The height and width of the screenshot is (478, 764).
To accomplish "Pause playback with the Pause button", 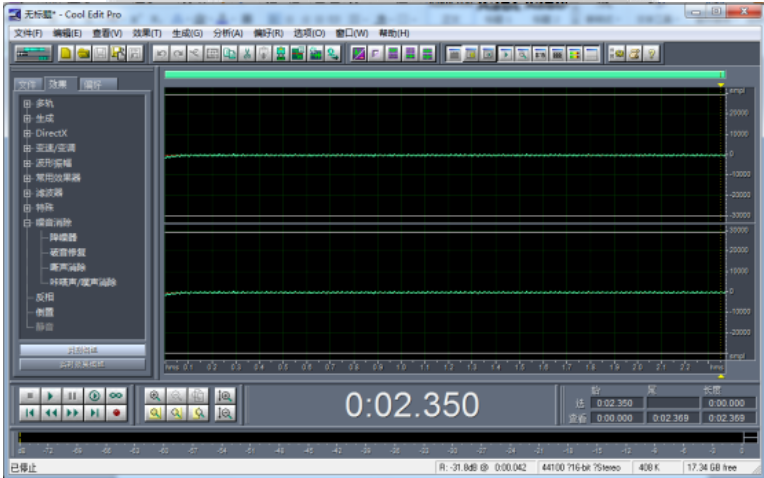I will [72, 396].
